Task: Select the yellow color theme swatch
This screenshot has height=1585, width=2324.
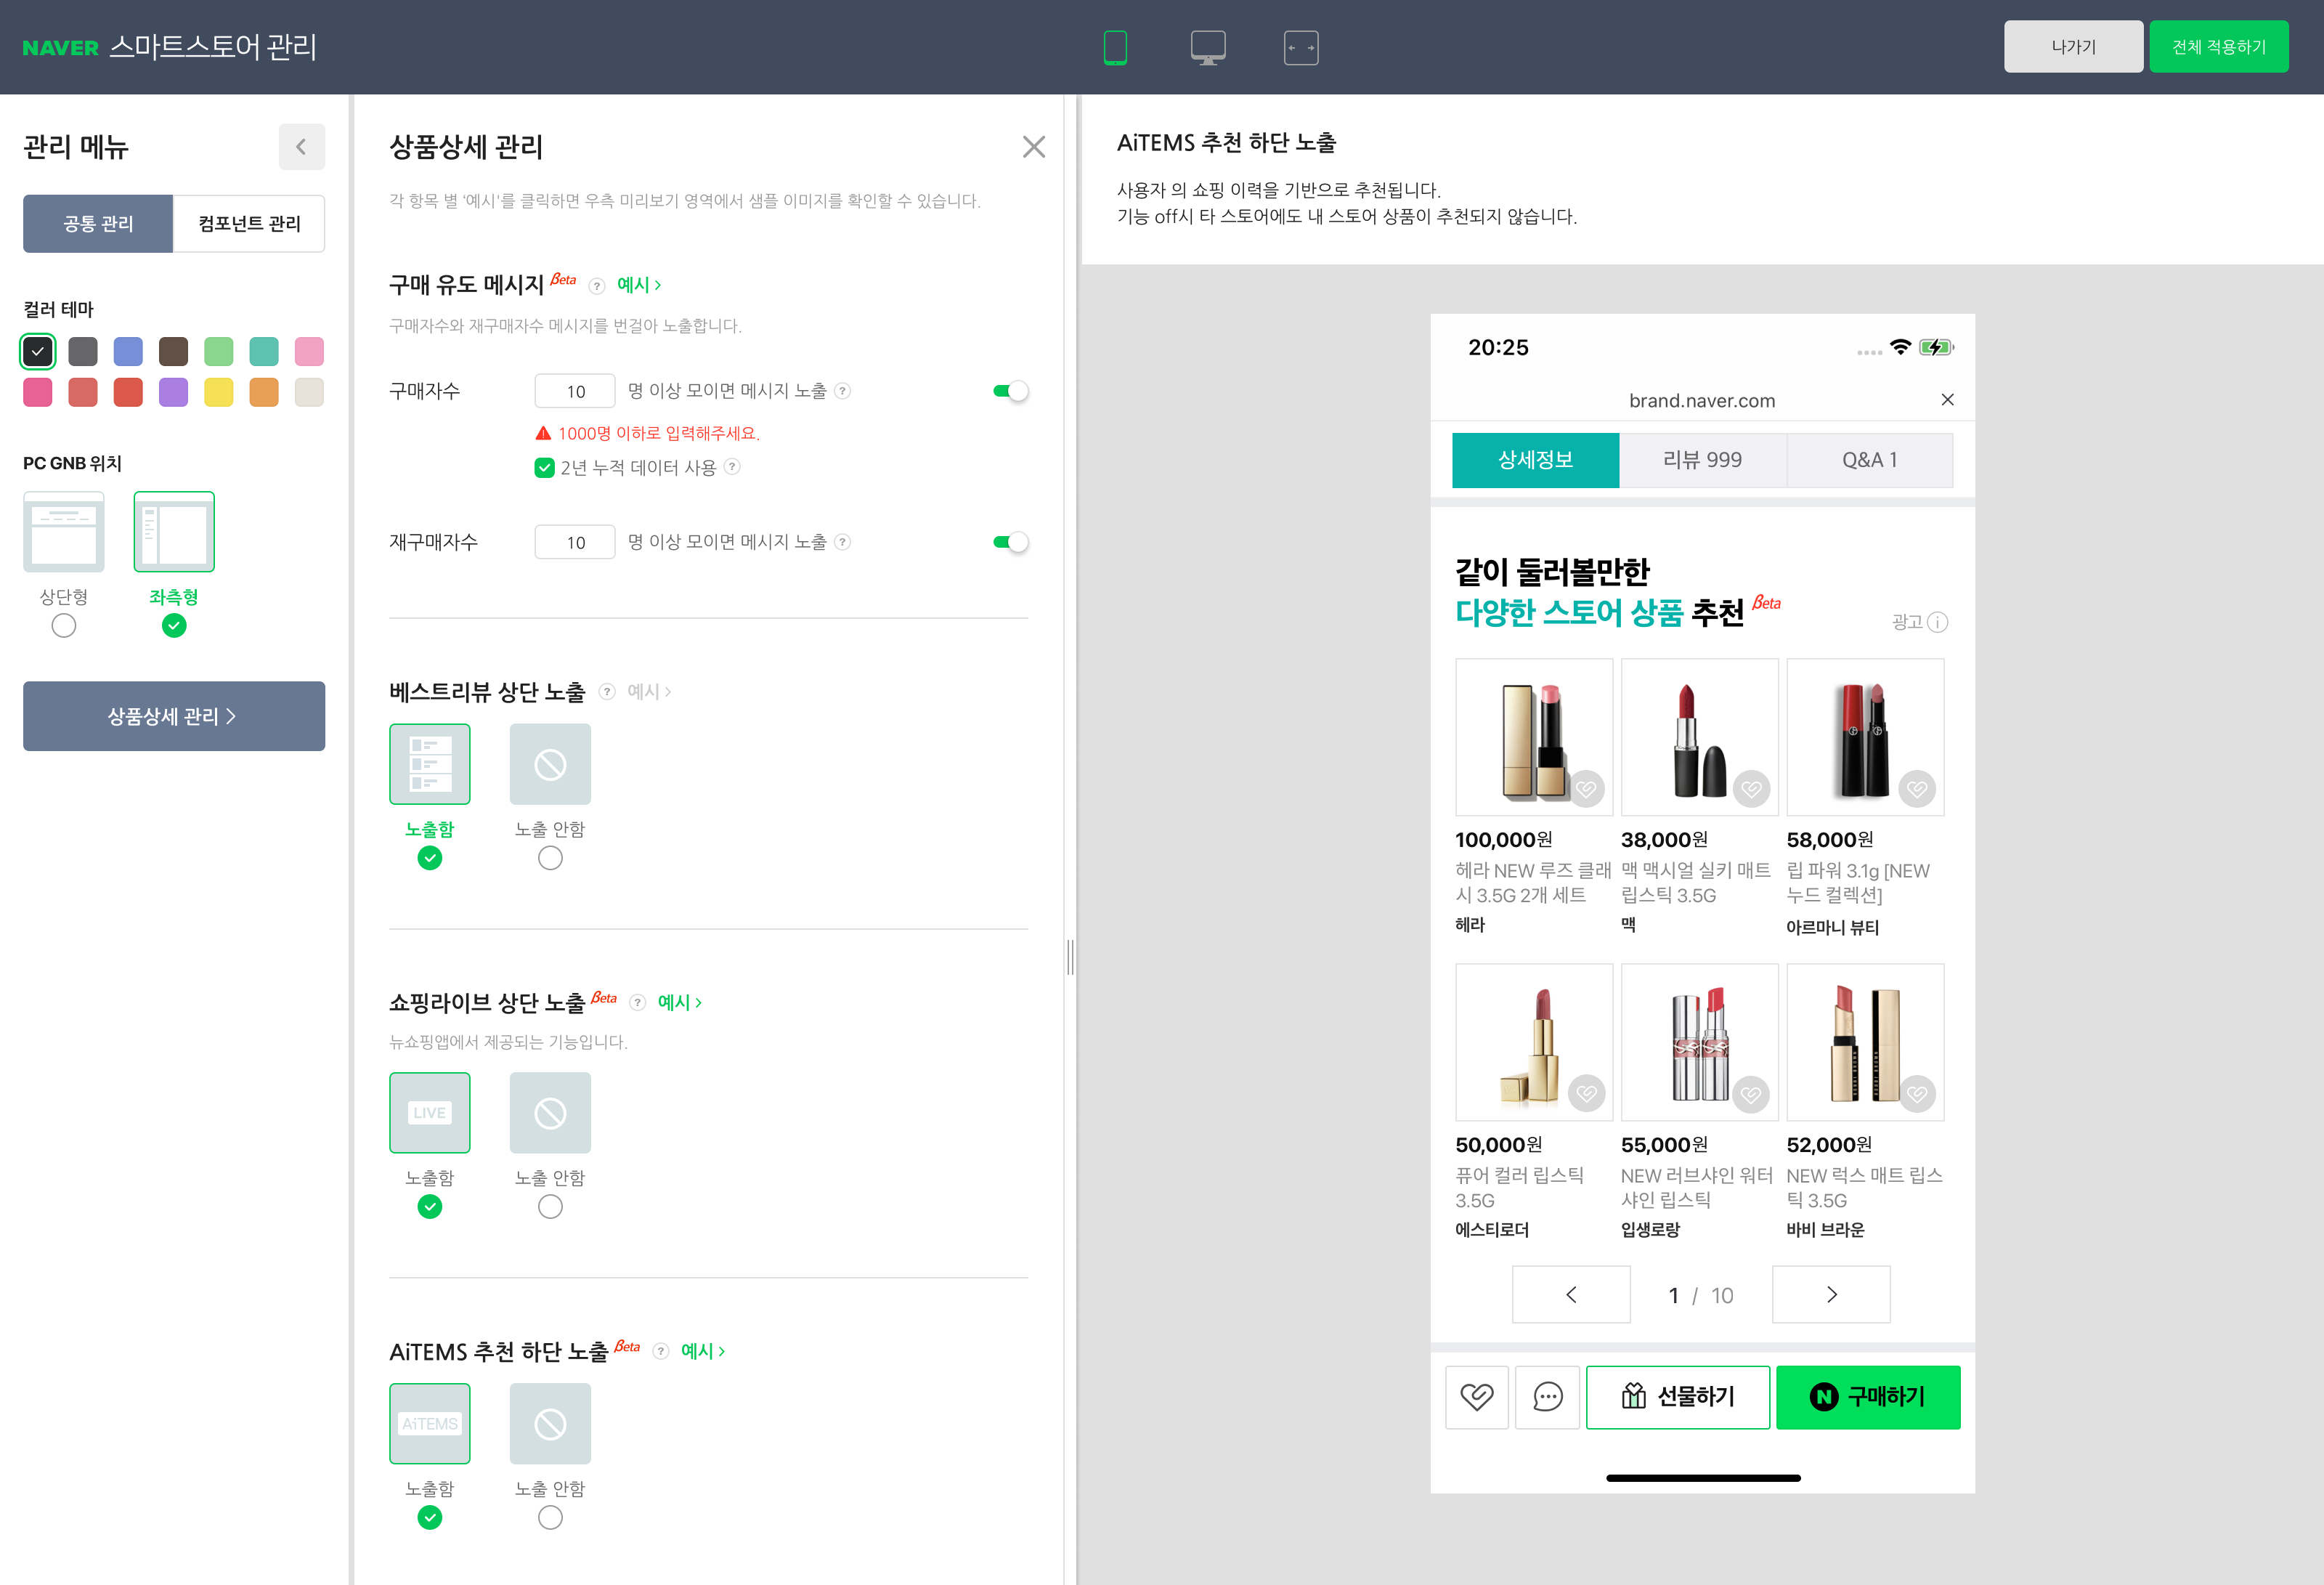Action: 219,392
